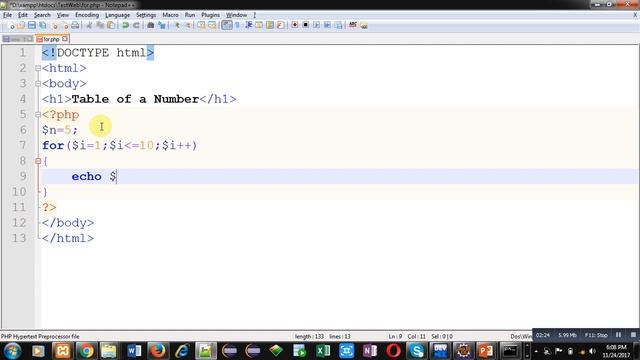Create a new file with New icon
The width and height of the screenshot is (640, 360).
pos(11,25)
